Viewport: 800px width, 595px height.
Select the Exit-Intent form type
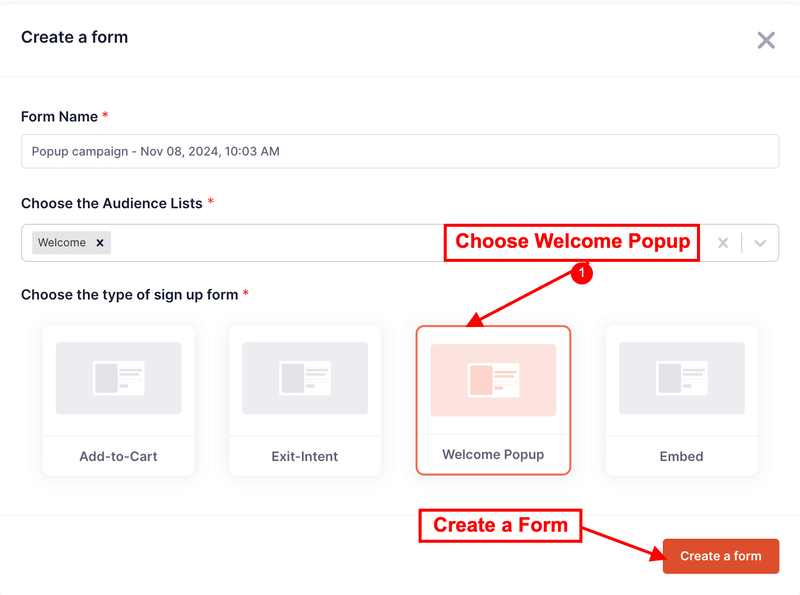[x=305, y=400]
